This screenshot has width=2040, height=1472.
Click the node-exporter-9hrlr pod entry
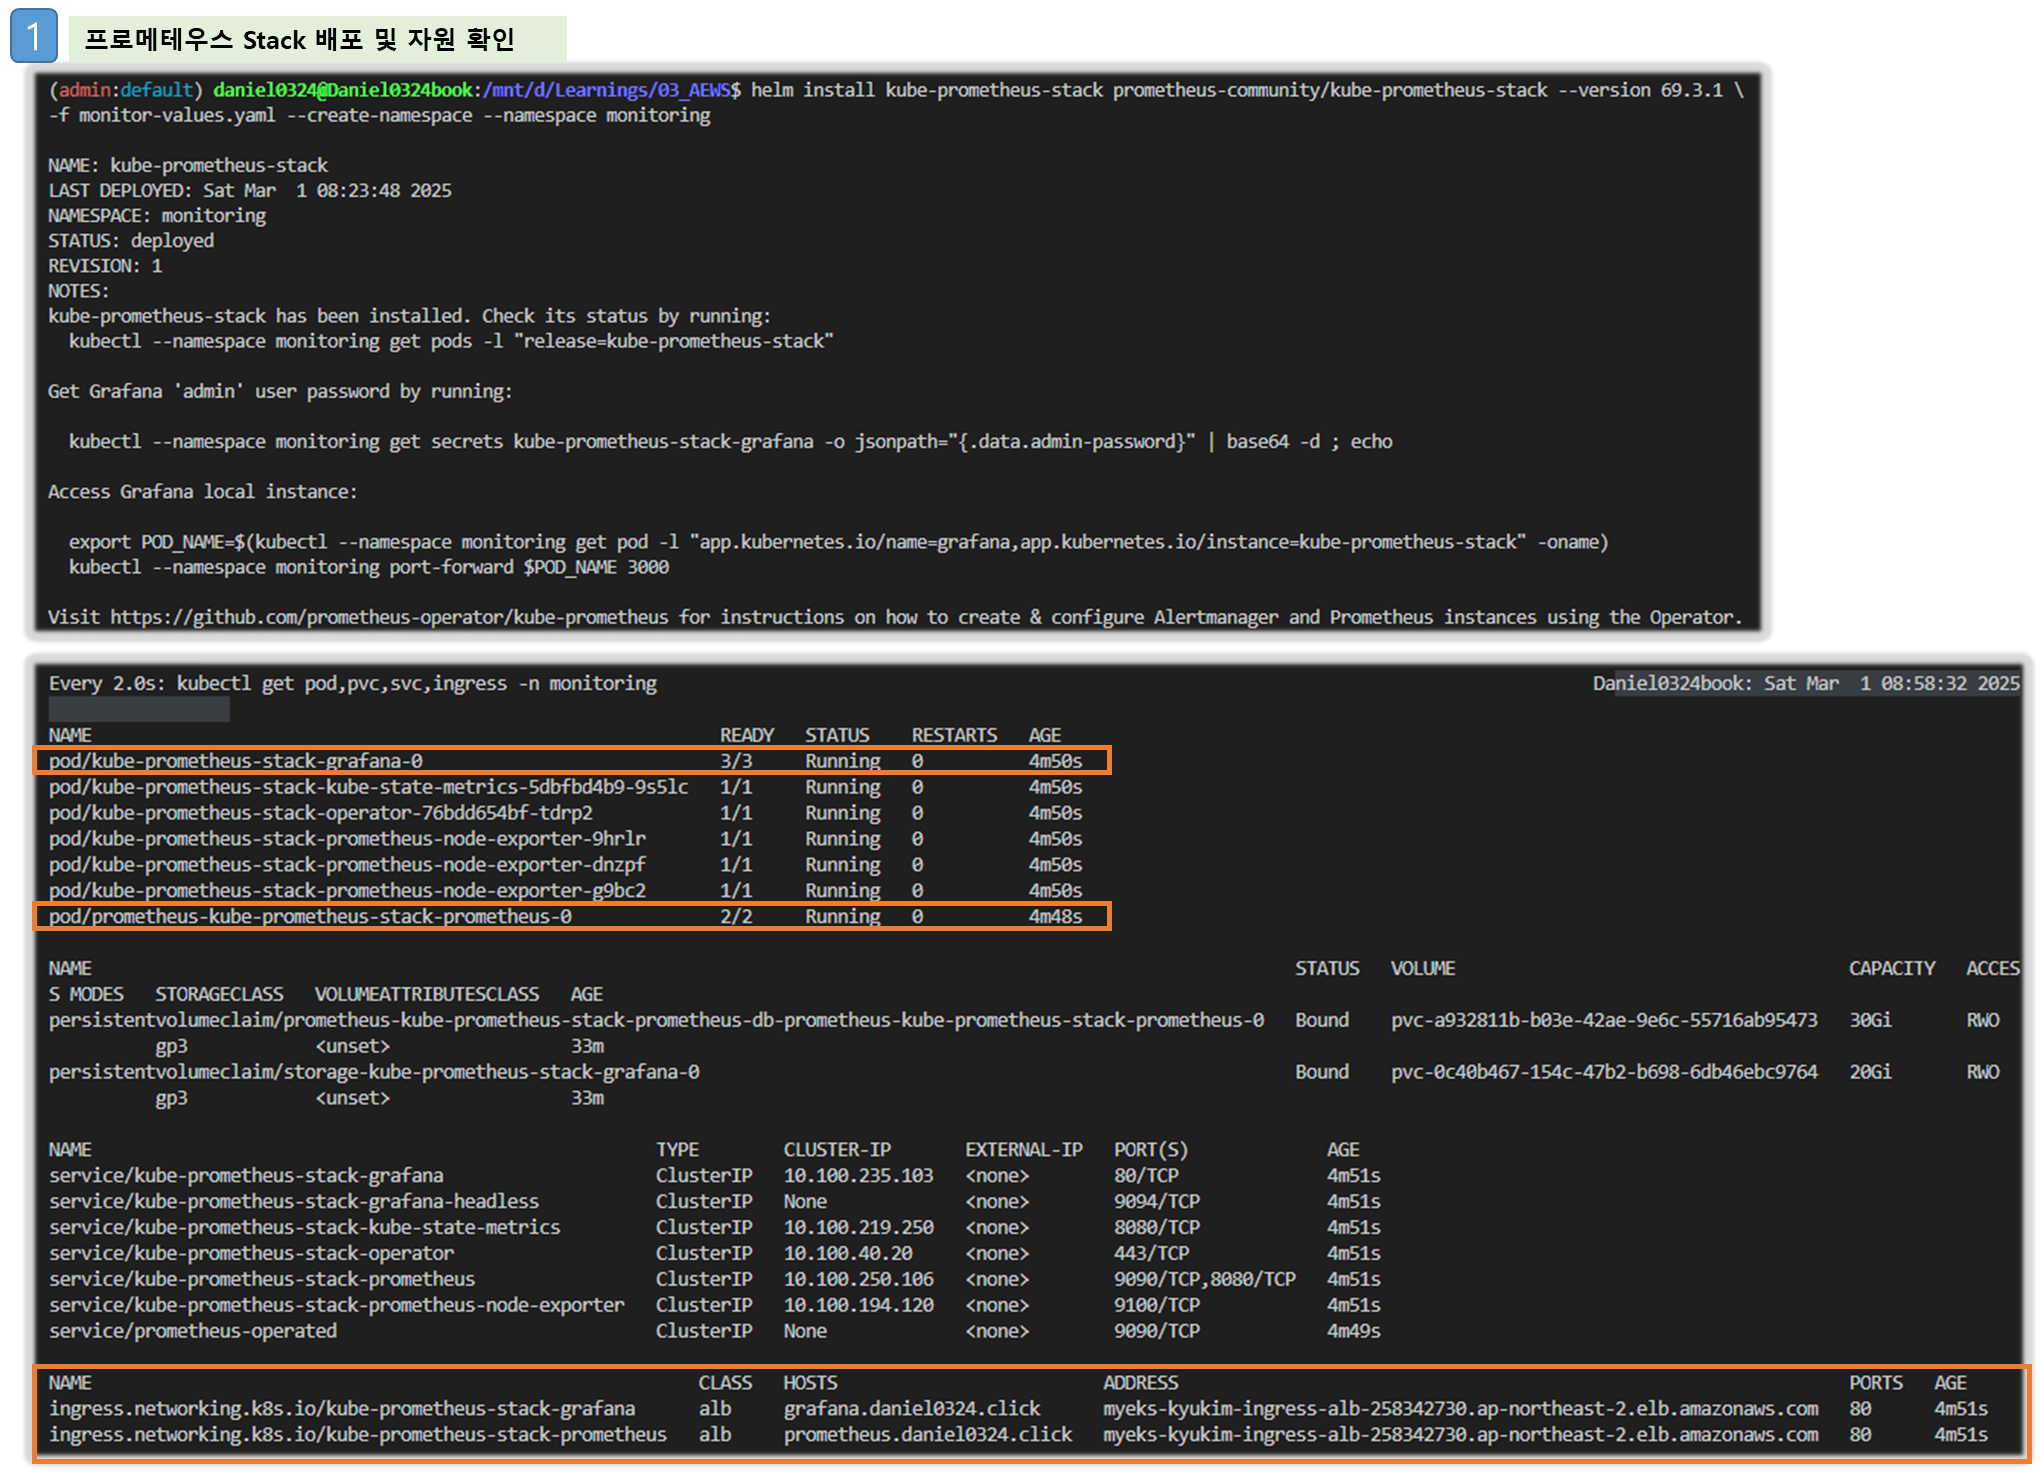[347, 839]
